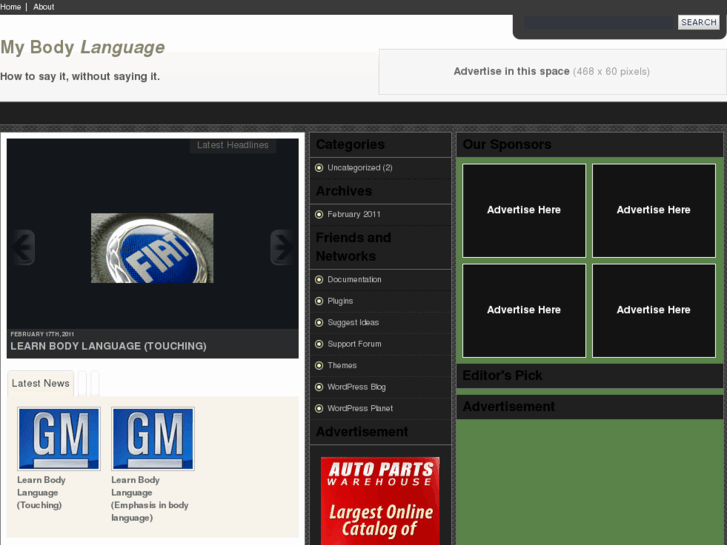Click GM thumbnail for Emphasis in body language
Image resolution: width=727 pixels, height=545 pixels.
click(x=153, y=439)
